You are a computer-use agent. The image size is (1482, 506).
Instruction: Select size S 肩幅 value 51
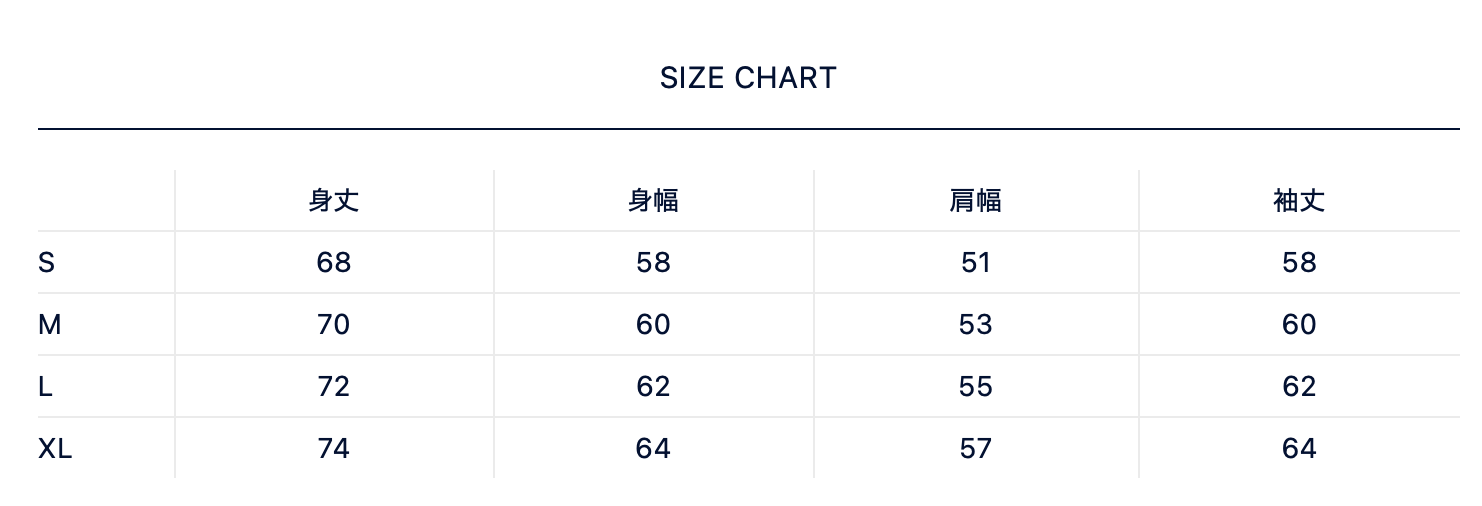click(975, 263)
